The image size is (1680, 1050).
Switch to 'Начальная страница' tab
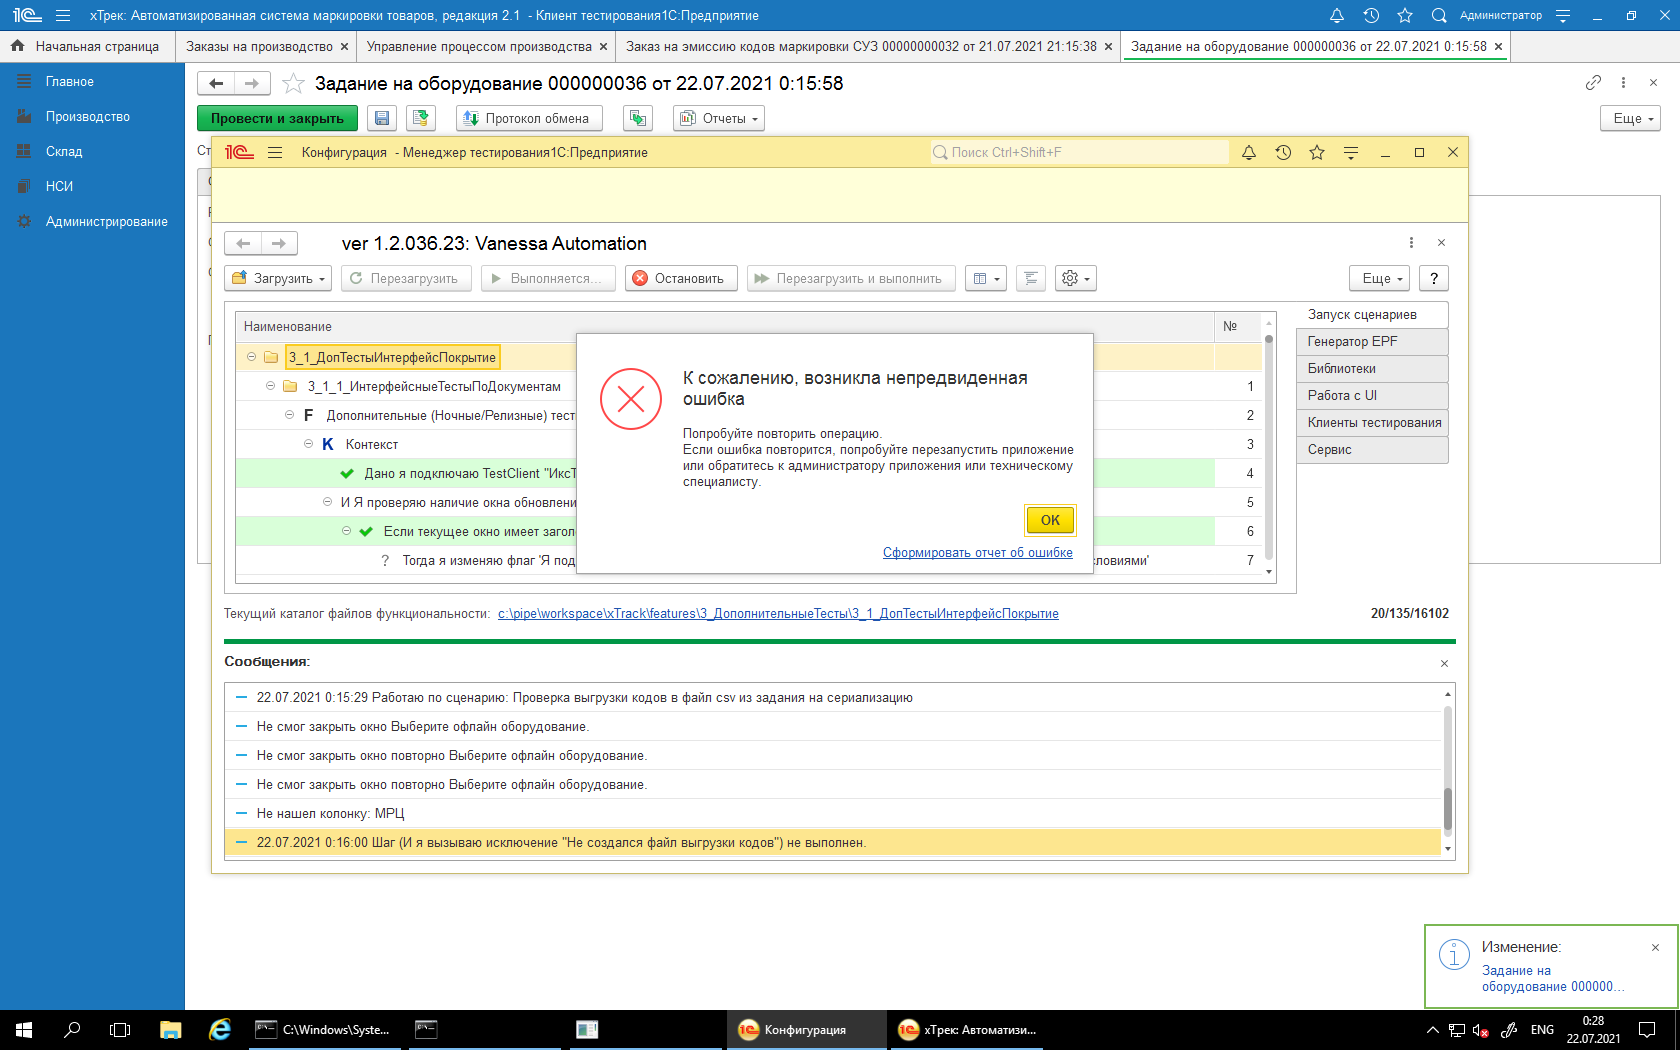click(x=88, y=46)
